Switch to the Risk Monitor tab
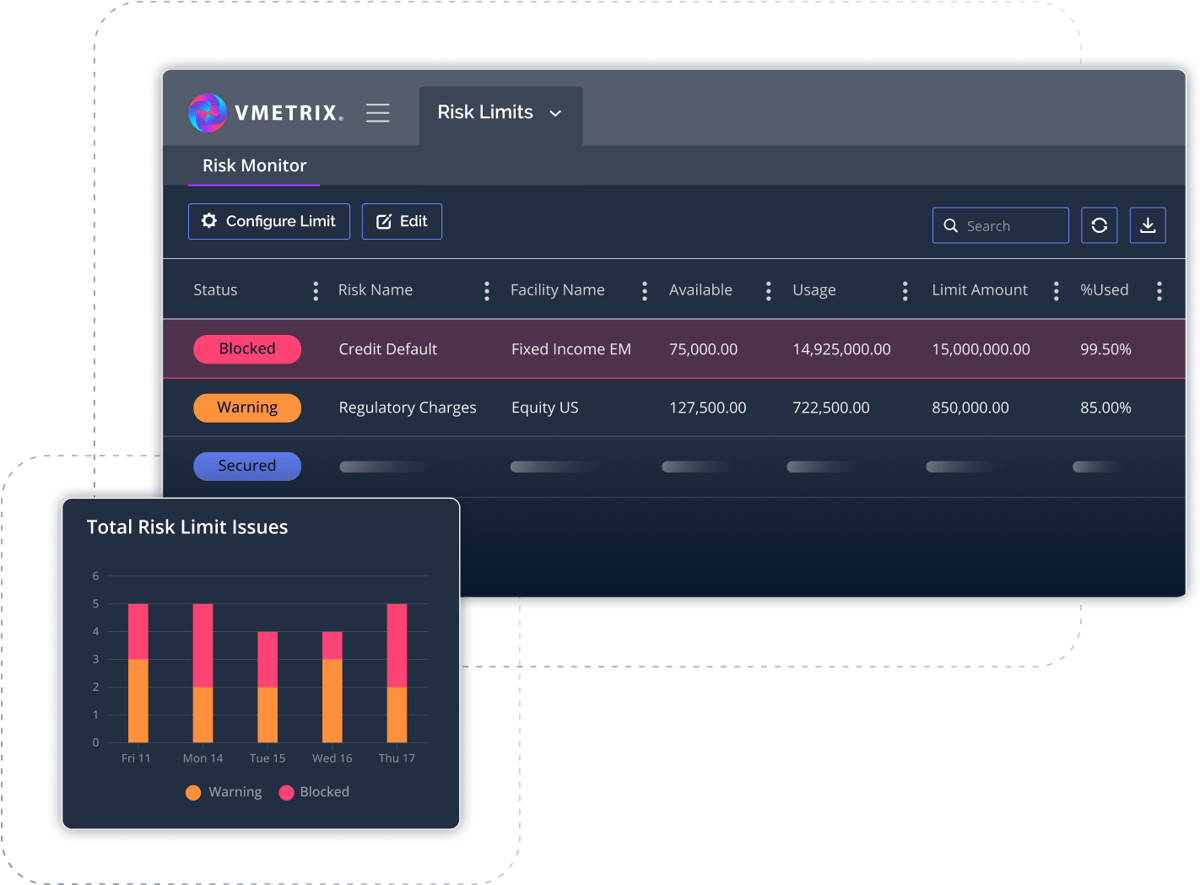This screenshot has height=885, width=1200. [254, 166]
